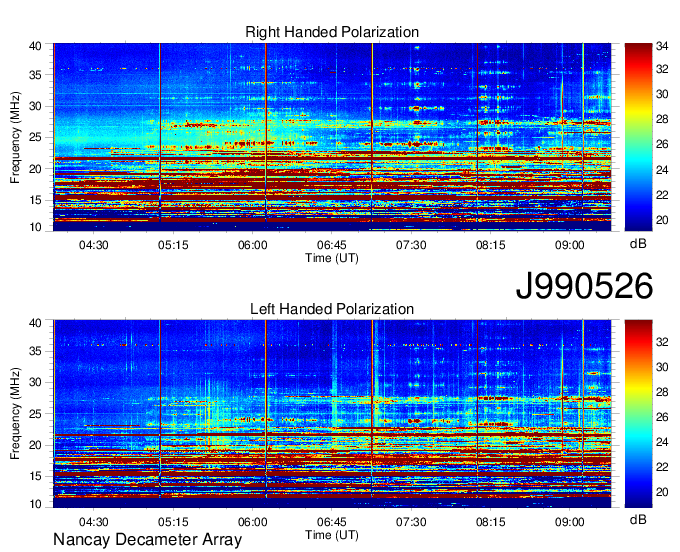
Task: Click the 34 dB value on top color scale
Action: [x=662, y=46]
